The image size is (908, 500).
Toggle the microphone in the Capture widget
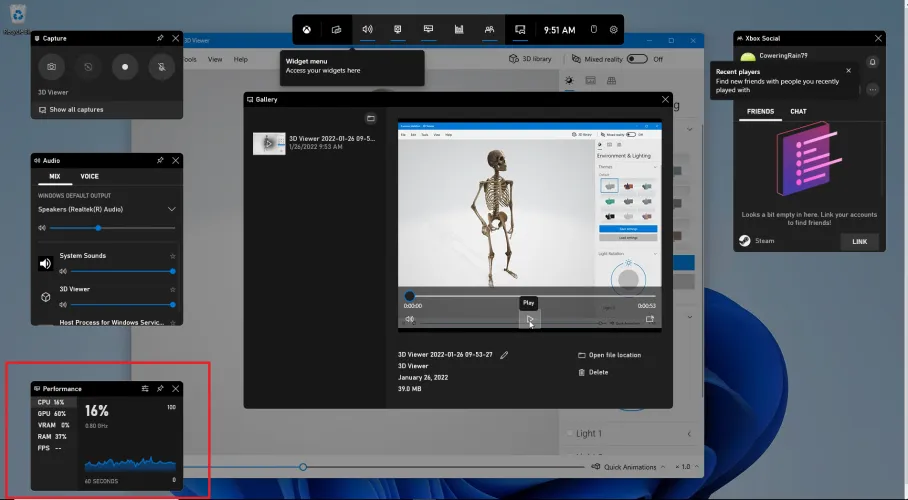tap(161, 68)
